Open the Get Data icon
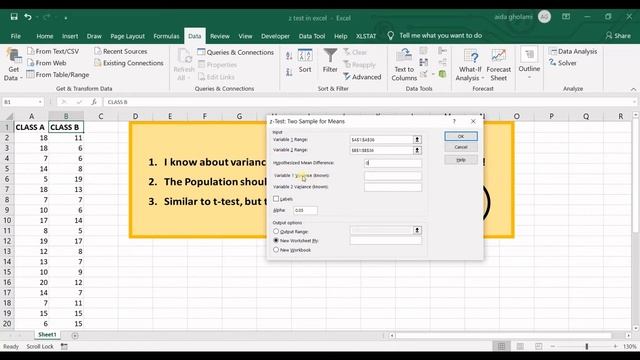The width and height of the screenshot is (640, 360). click(13, 56)
